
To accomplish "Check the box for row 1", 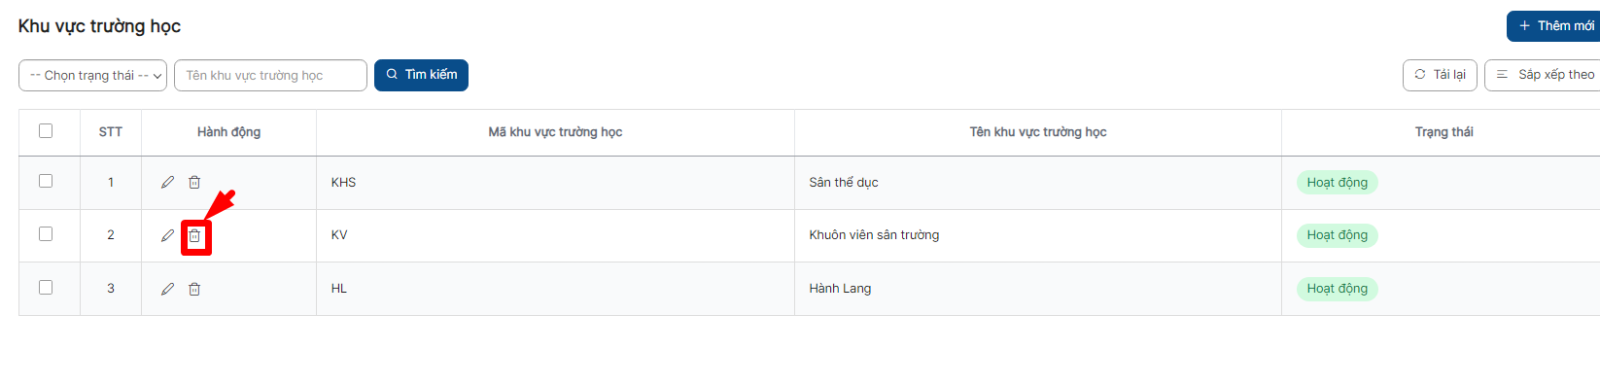I will point(45,181).
